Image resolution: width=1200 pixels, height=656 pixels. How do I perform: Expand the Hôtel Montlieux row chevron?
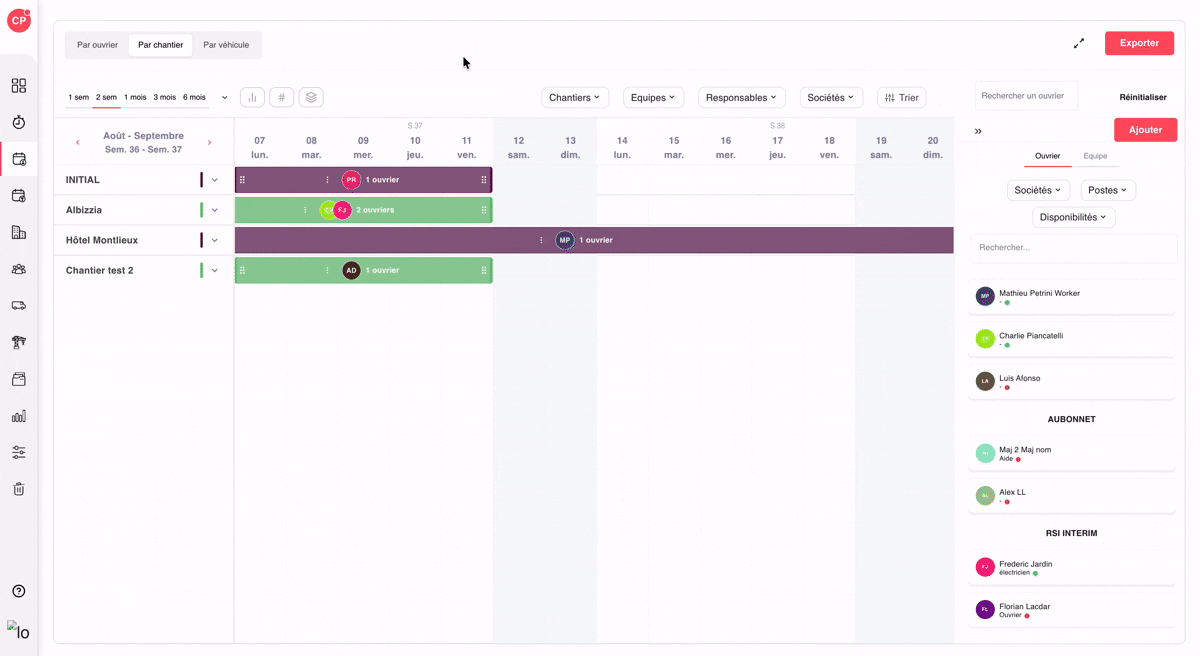point(214,240)
